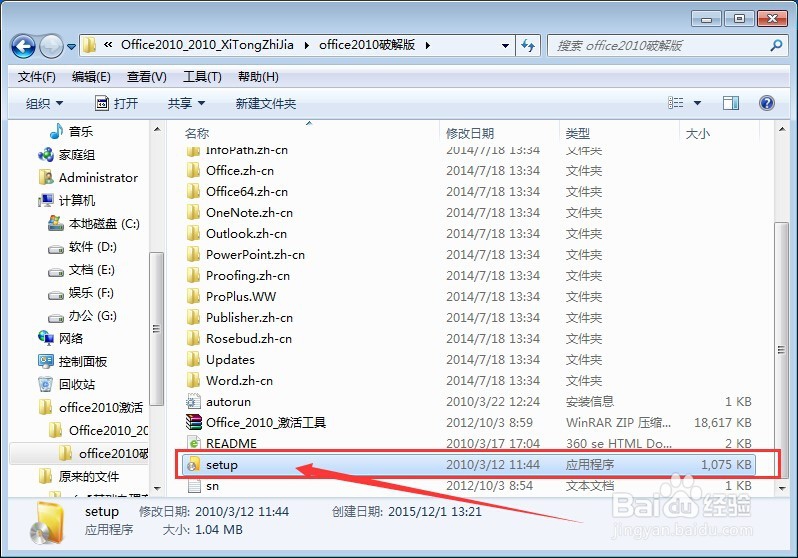
Task: Open 办公 (G:) drive
Action: pyautogui.click(x=82, y=316)
